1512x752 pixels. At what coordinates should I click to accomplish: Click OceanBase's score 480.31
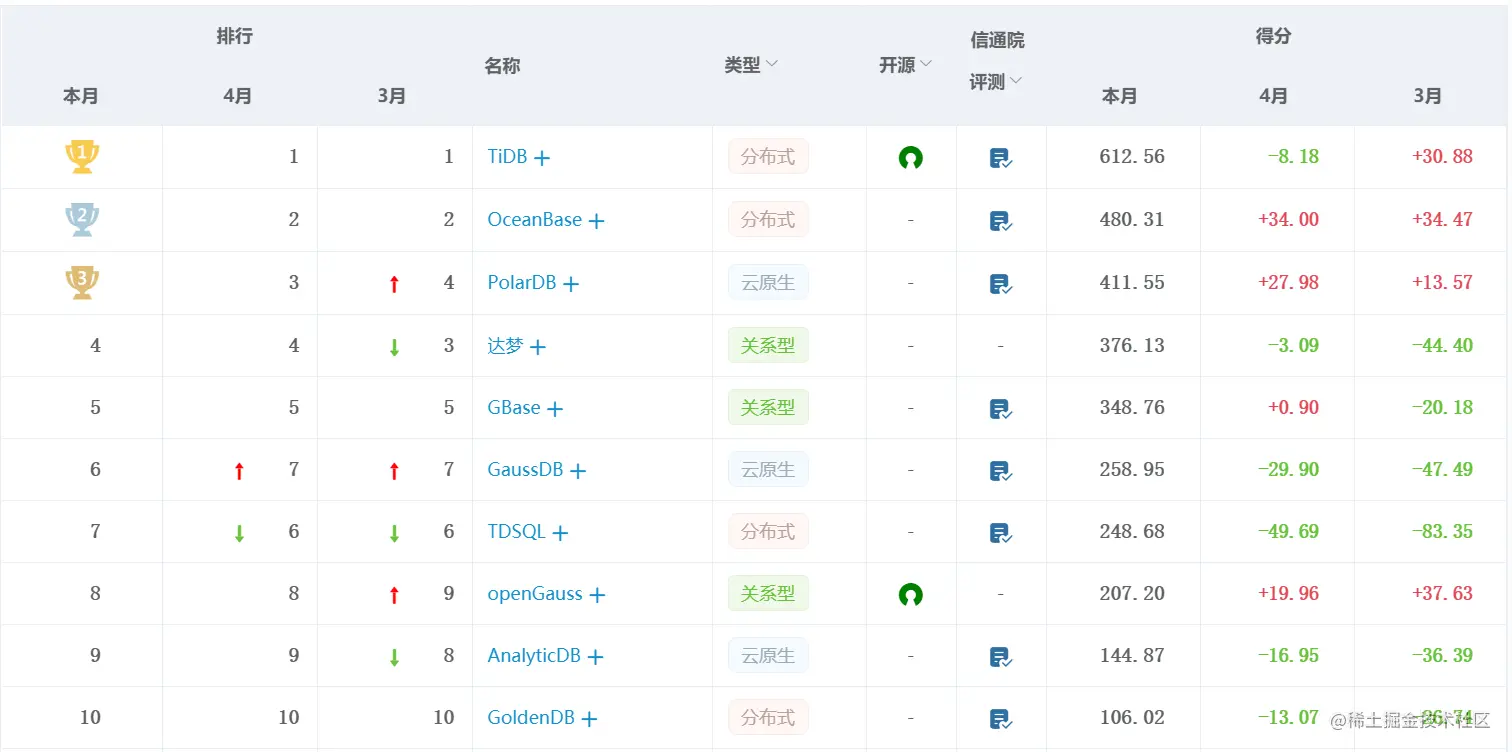[x=1132, y=219]
